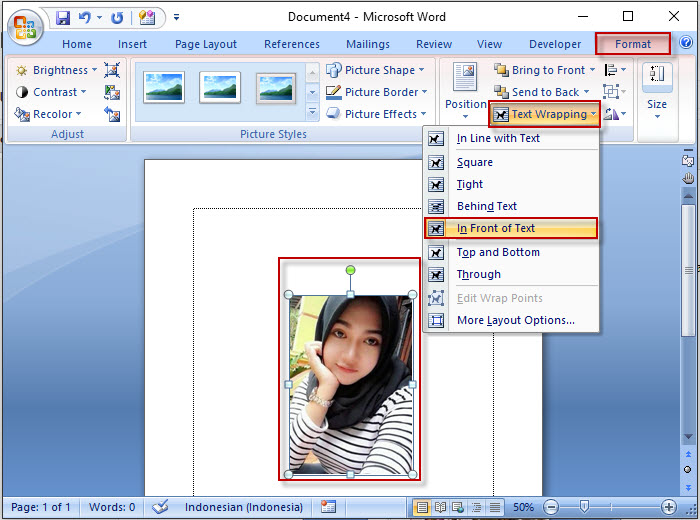Open the References tab
Screen dimensions: 700x520
click(292, 44)
